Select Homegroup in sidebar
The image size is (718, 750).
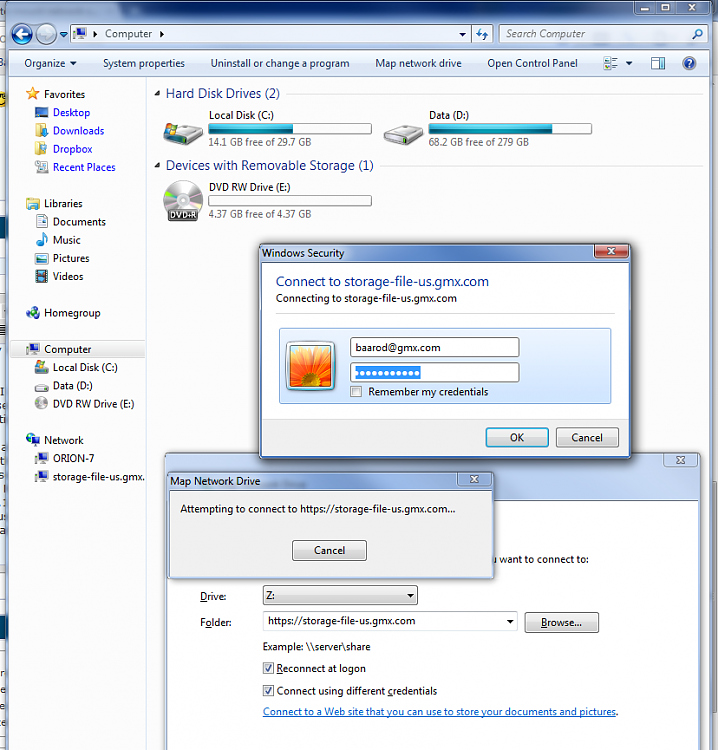pyautogui.click(x=72, y=313)
